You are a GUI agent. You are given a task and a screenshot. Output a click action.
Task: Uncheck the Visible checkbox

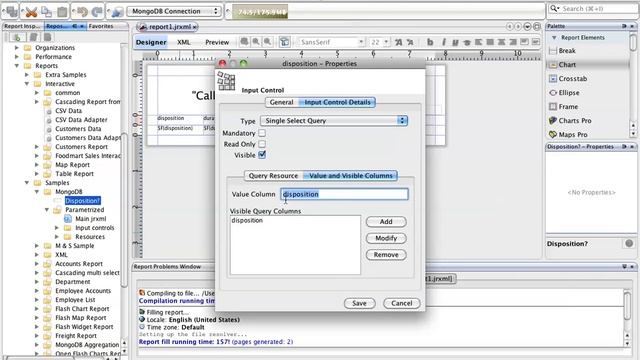coord(262,155)
